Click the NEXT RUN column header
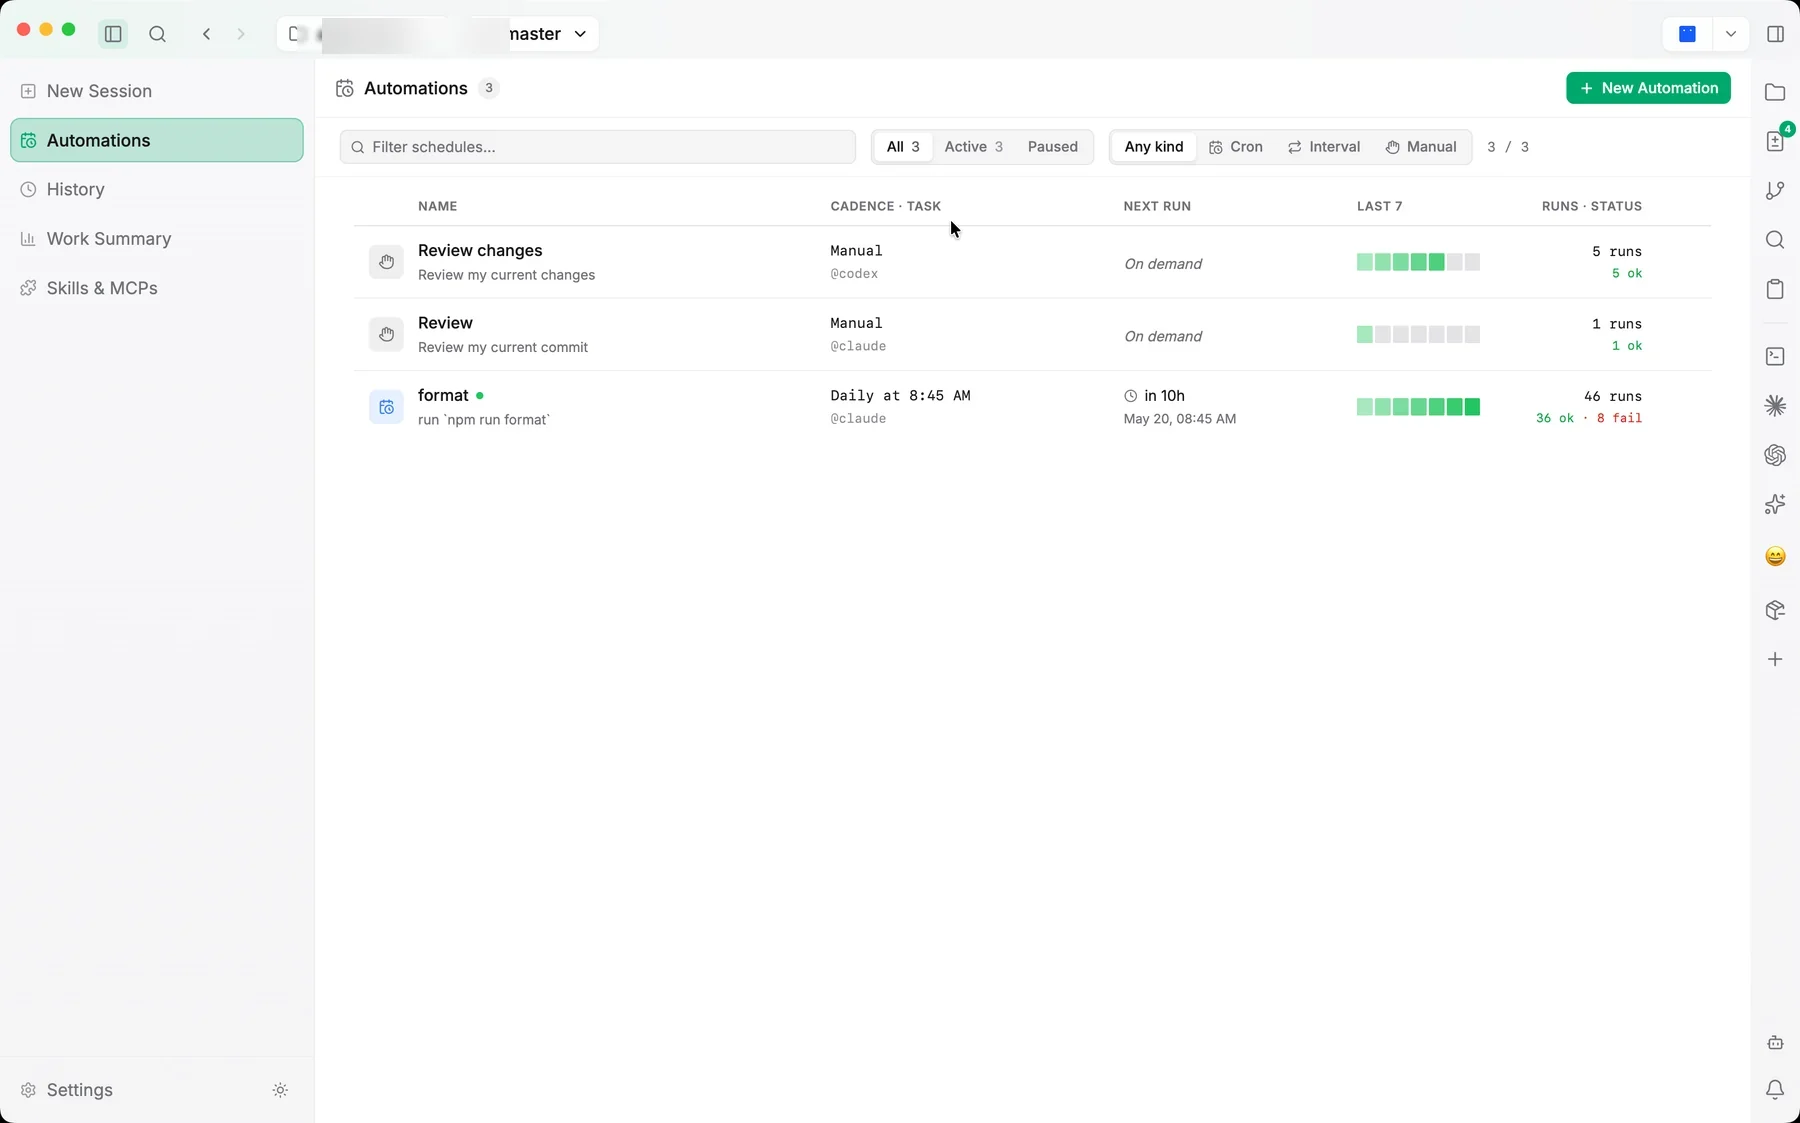Screen dimensions: 1800x1123 (x=1157, y=206)
